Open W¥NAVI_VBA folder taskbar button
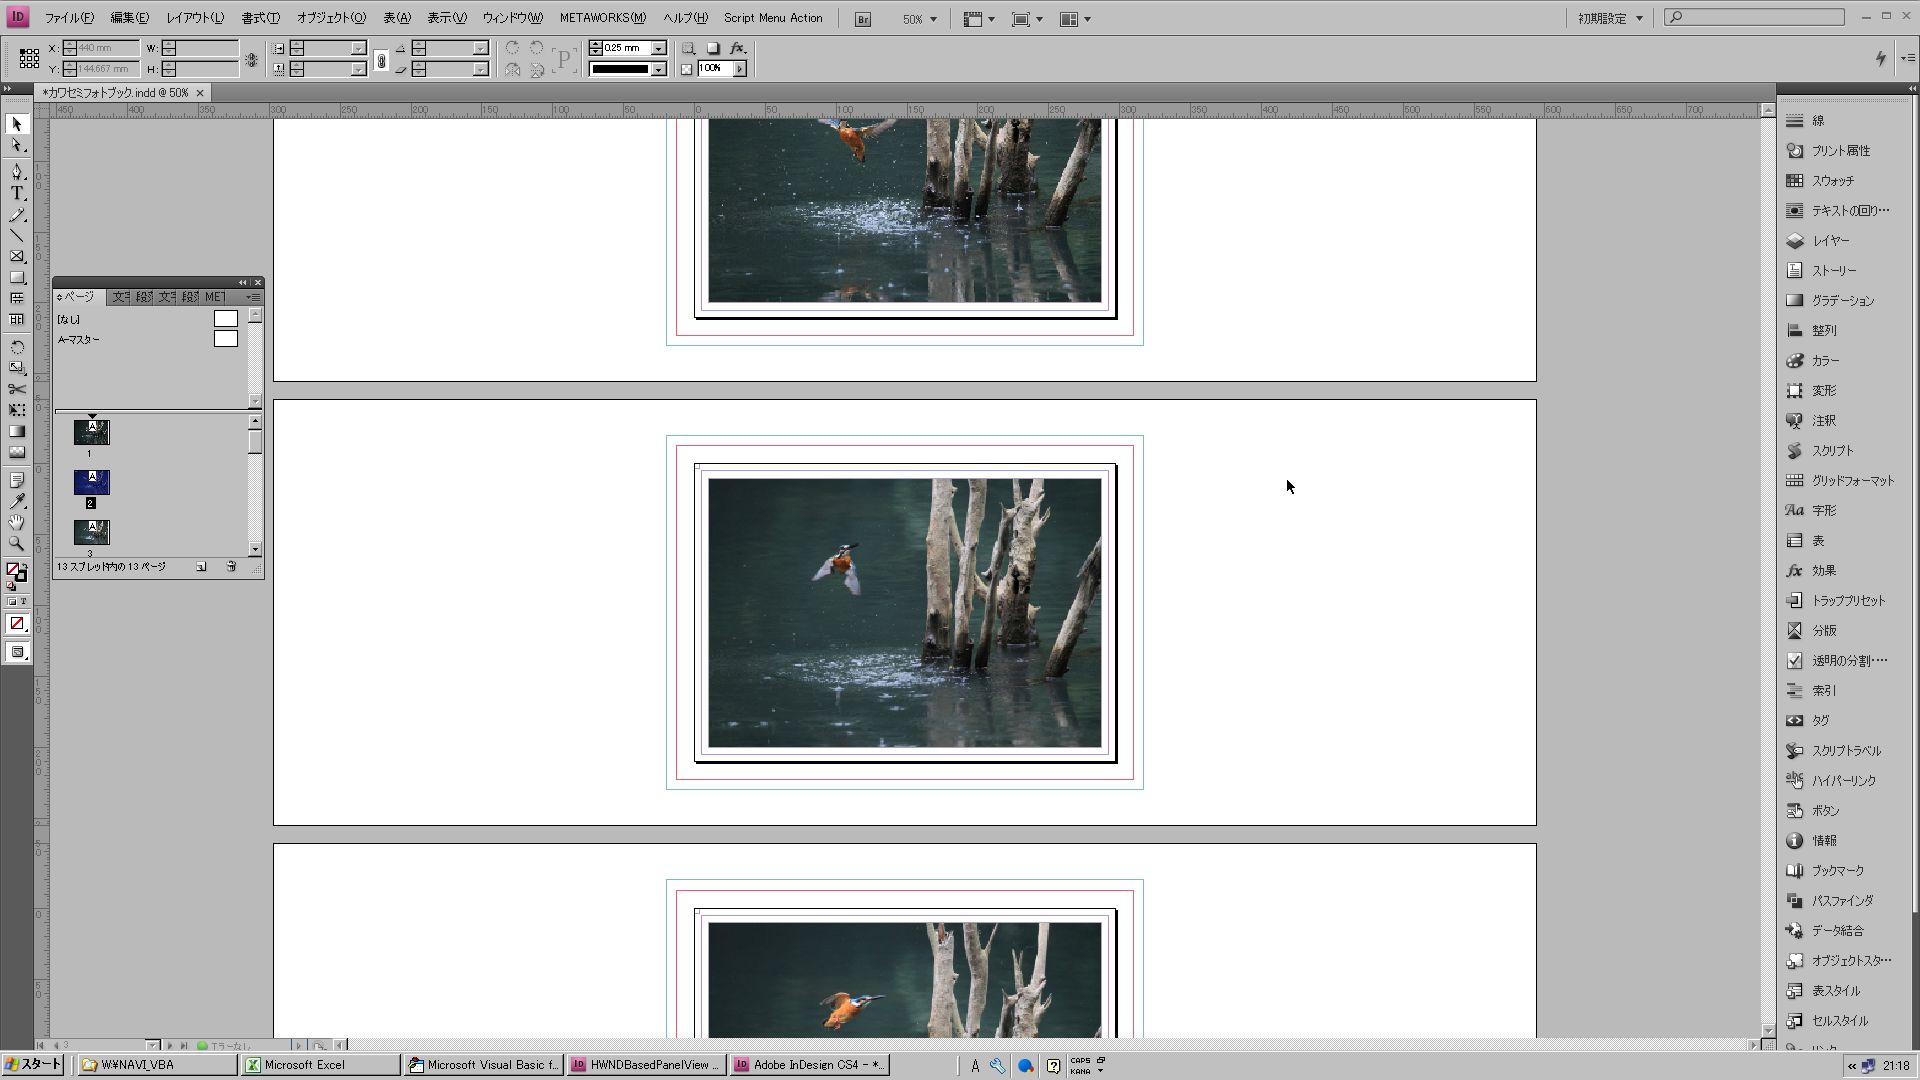The height and width of the screenshot is (1080, 1920). [x=158, y=1065]
